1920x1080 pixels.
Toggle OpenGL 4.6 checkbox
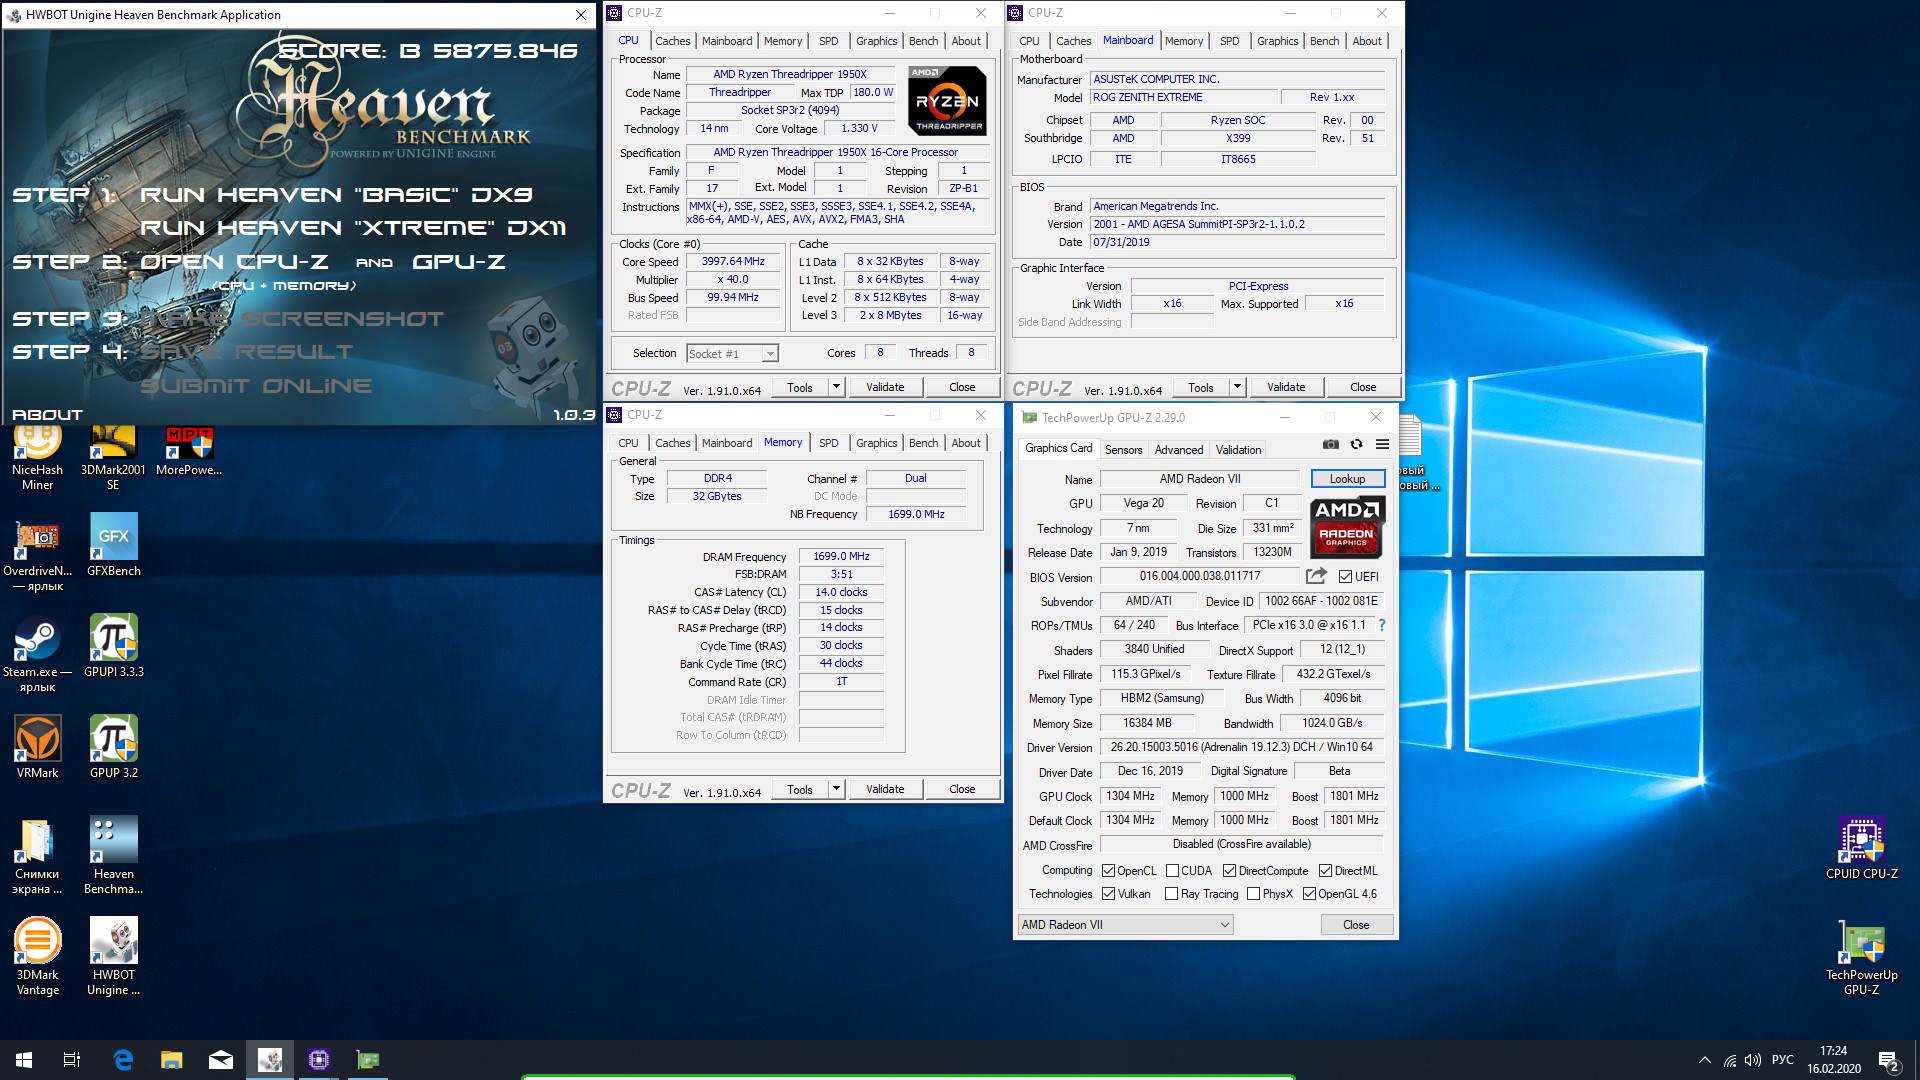(x=1309, y=894)
